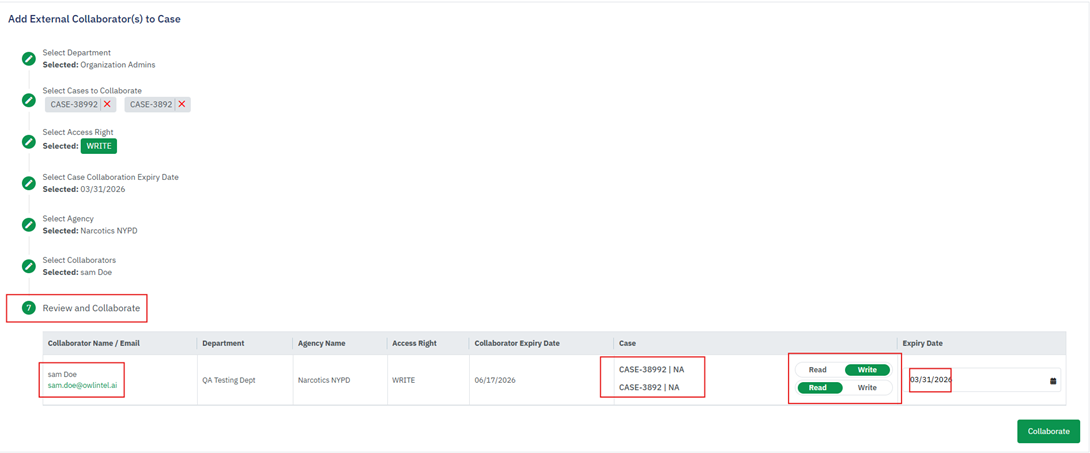Click the green Collaborate button
The width and height of the screenshot is (1090, 453).
point(1048,431)
